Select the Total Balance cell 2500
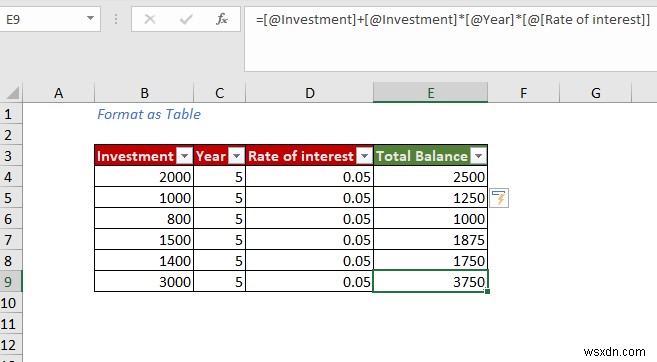 (430, 177)
